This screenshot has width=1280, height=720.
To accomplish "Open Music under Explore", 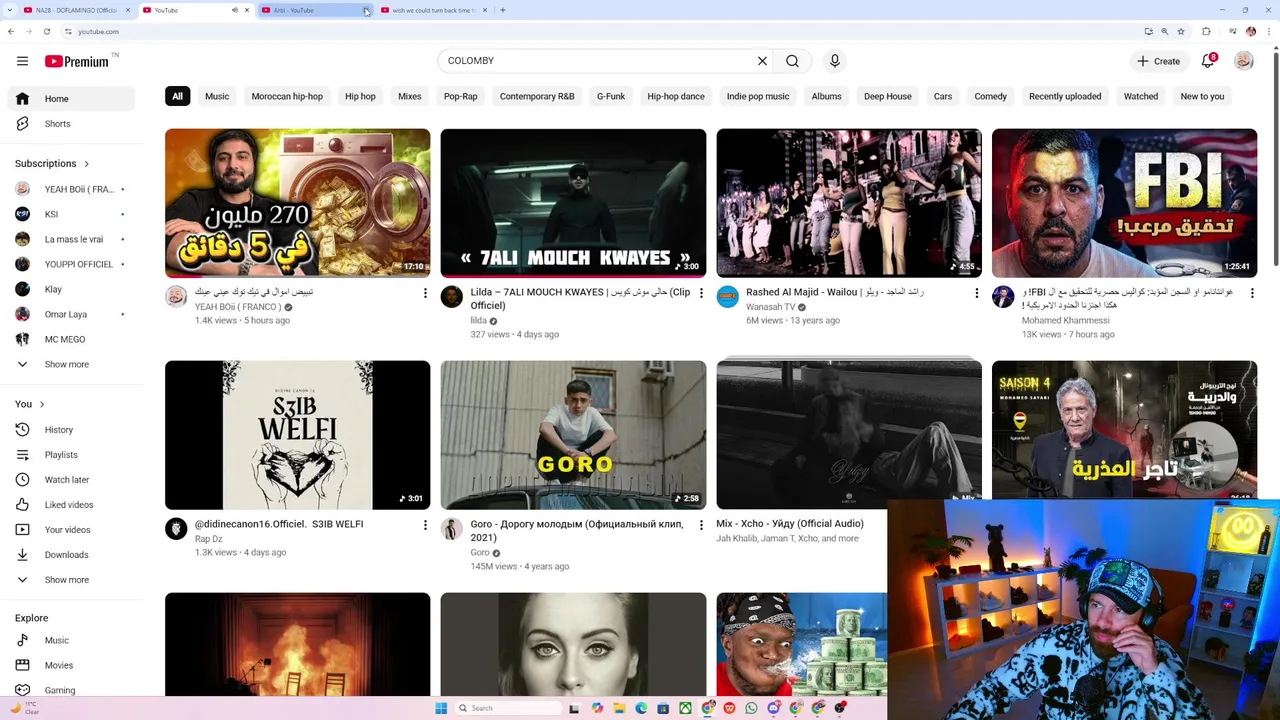I will (x=71, y=640).
